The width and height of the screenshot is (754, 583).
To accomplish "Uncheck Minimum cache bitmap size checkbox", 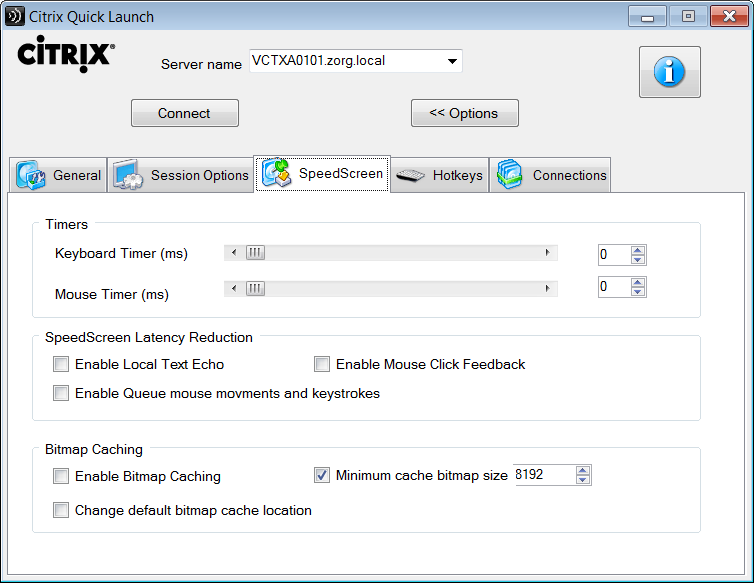I will pos(322,475).
